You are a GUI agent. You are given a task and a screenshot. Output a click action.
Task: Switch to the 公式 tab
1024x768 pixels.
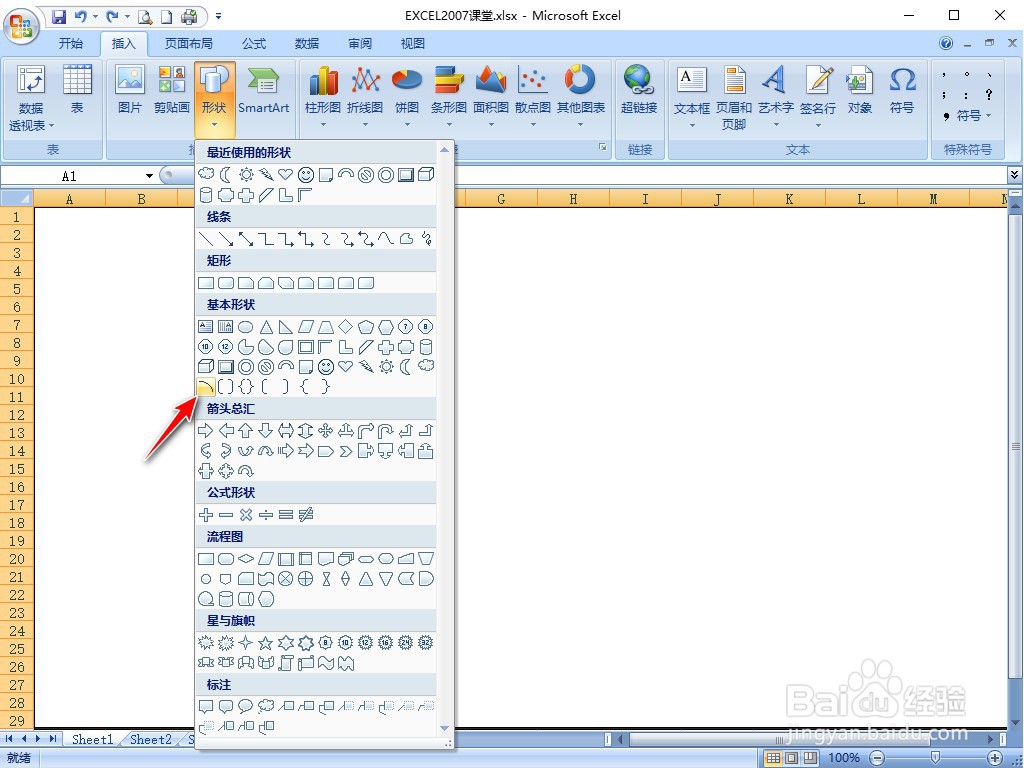pos(254,43)
